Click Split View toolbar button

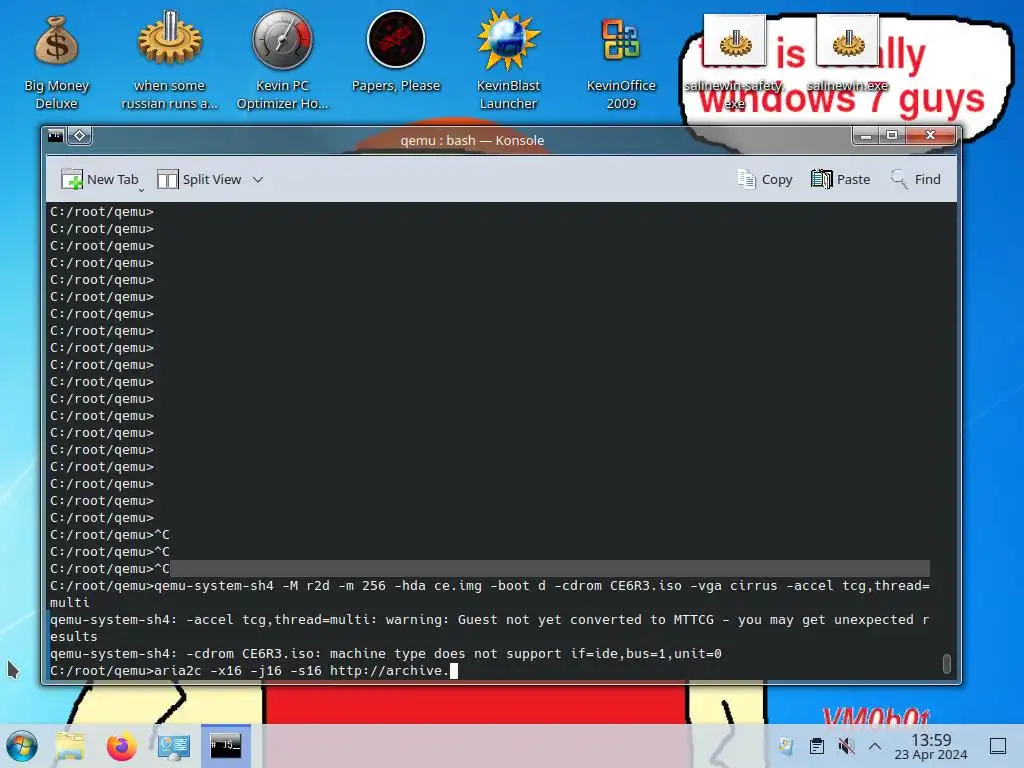pyautogui.click(x=199, y=179)
